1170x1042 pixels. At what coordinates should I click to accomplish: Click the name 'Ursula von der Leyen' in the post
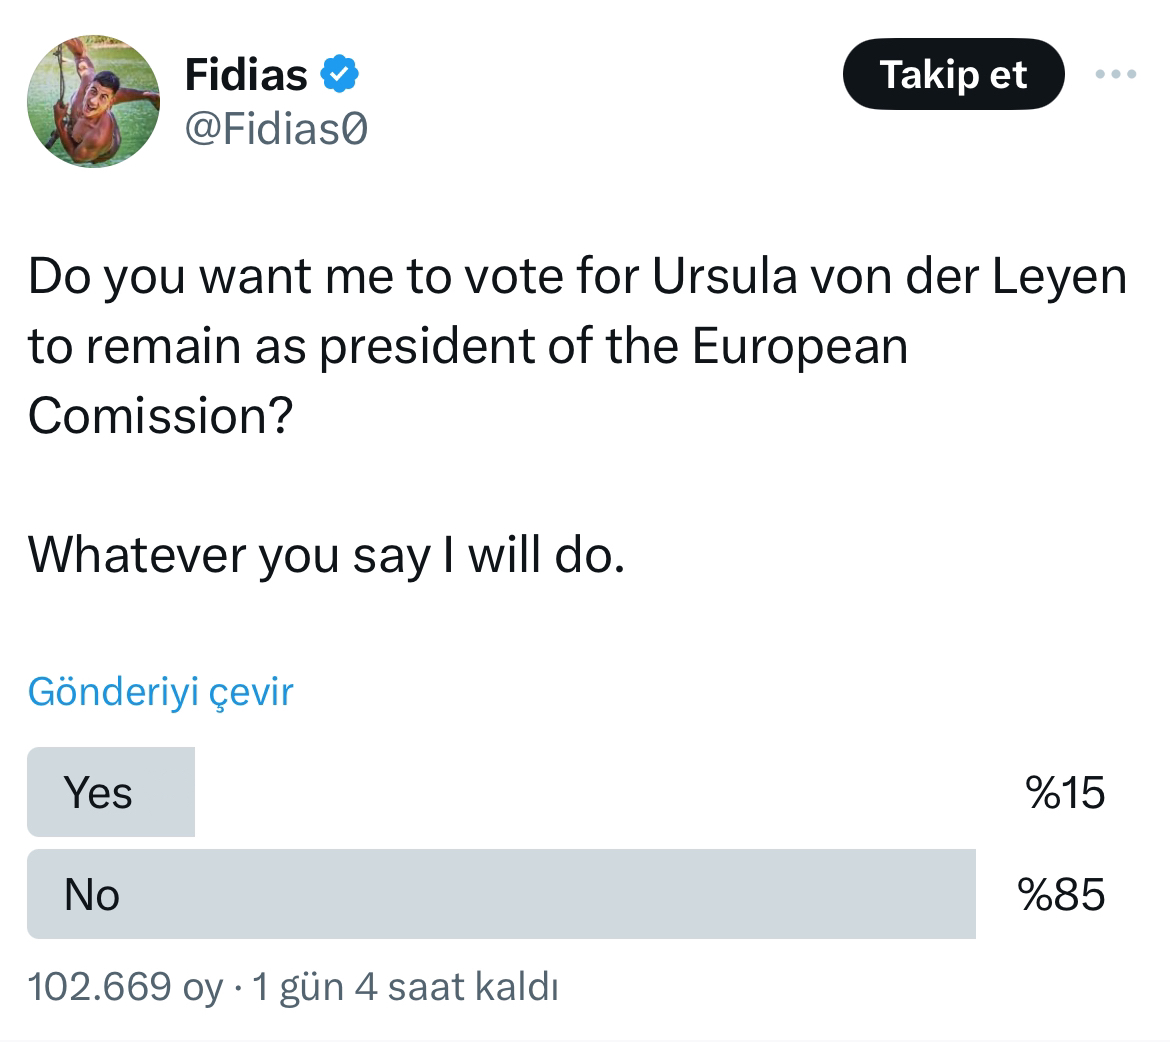889,276
